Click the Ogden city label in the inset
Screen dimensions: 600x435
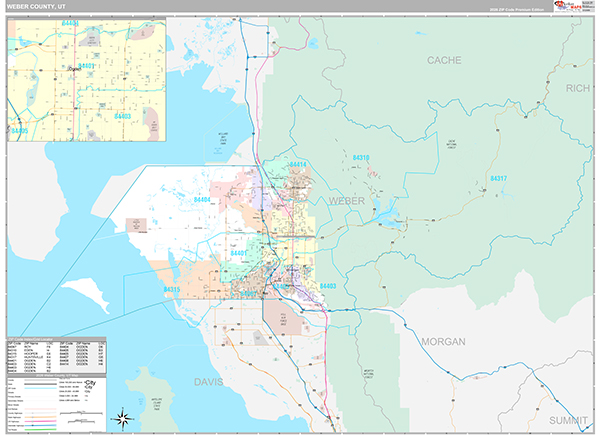tap(75, 69)
